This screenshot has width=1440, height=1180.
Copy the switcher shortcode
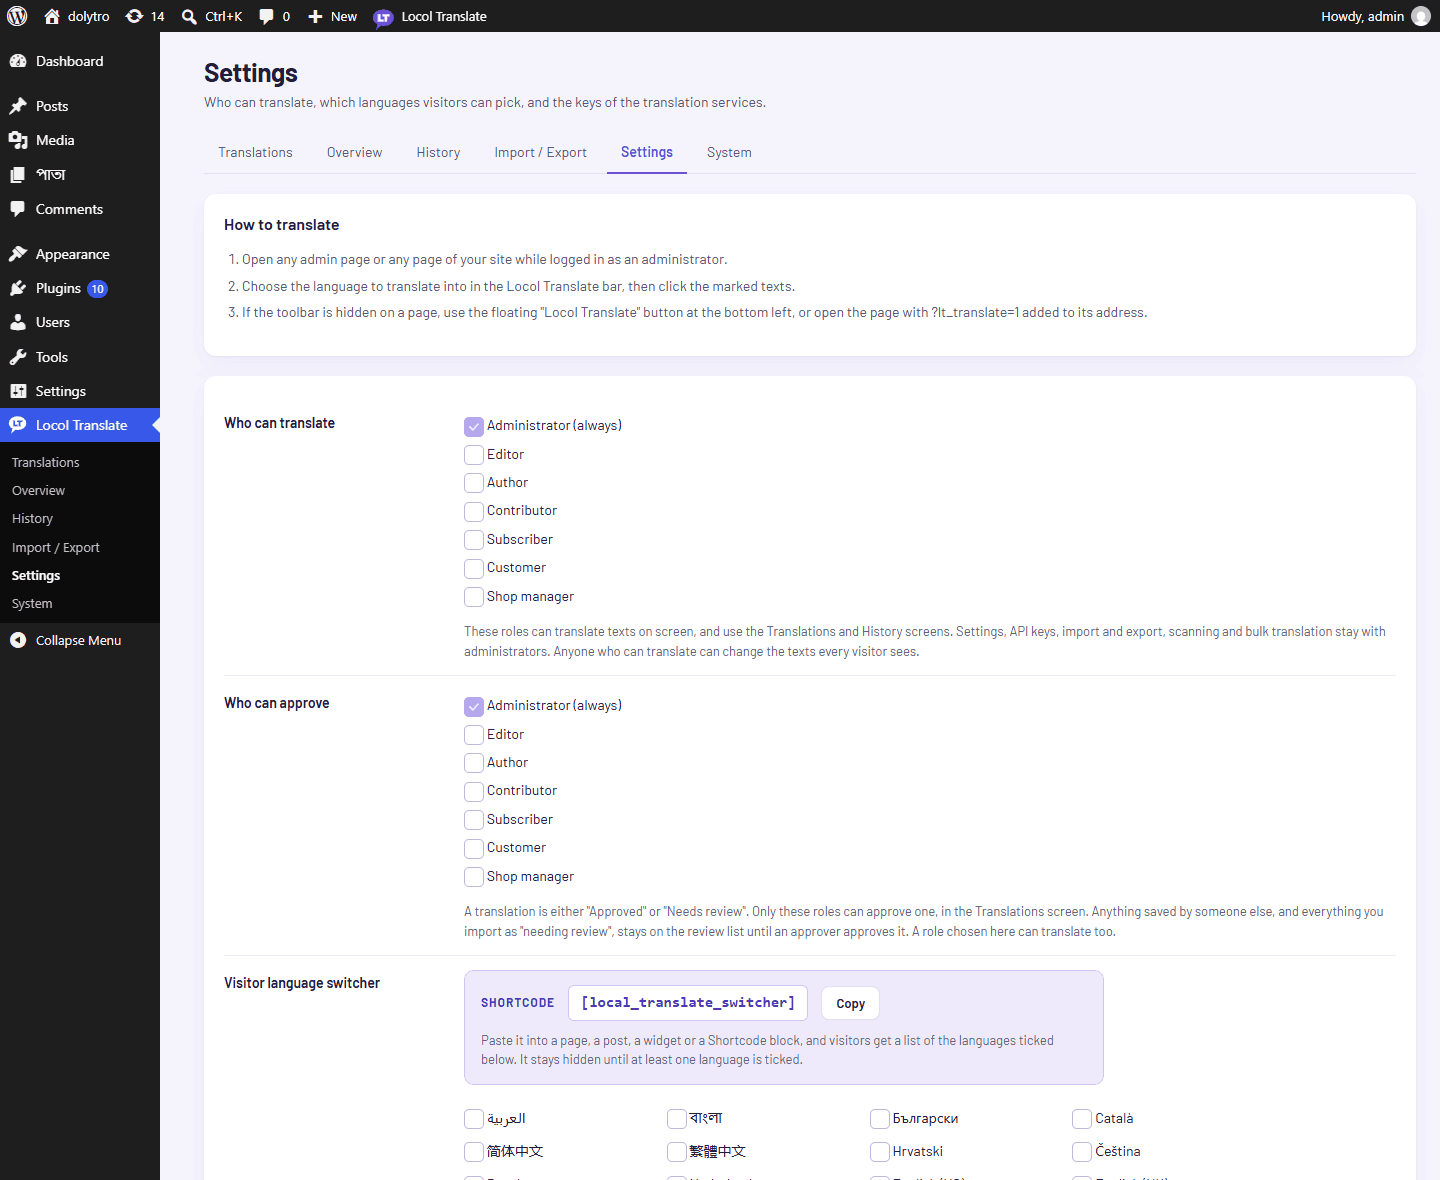point(850,1003)
